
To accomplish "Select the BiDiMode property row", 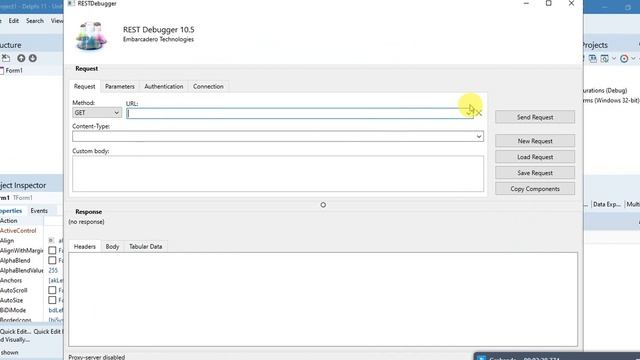I will [31, 310].
